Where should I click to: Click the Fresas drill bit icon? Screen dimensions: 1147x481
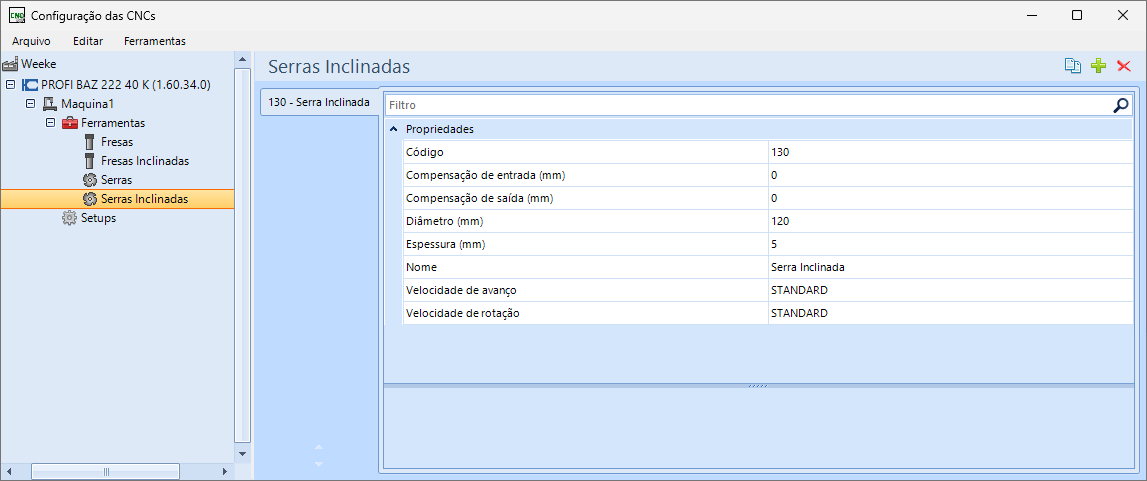pos(90,142)
